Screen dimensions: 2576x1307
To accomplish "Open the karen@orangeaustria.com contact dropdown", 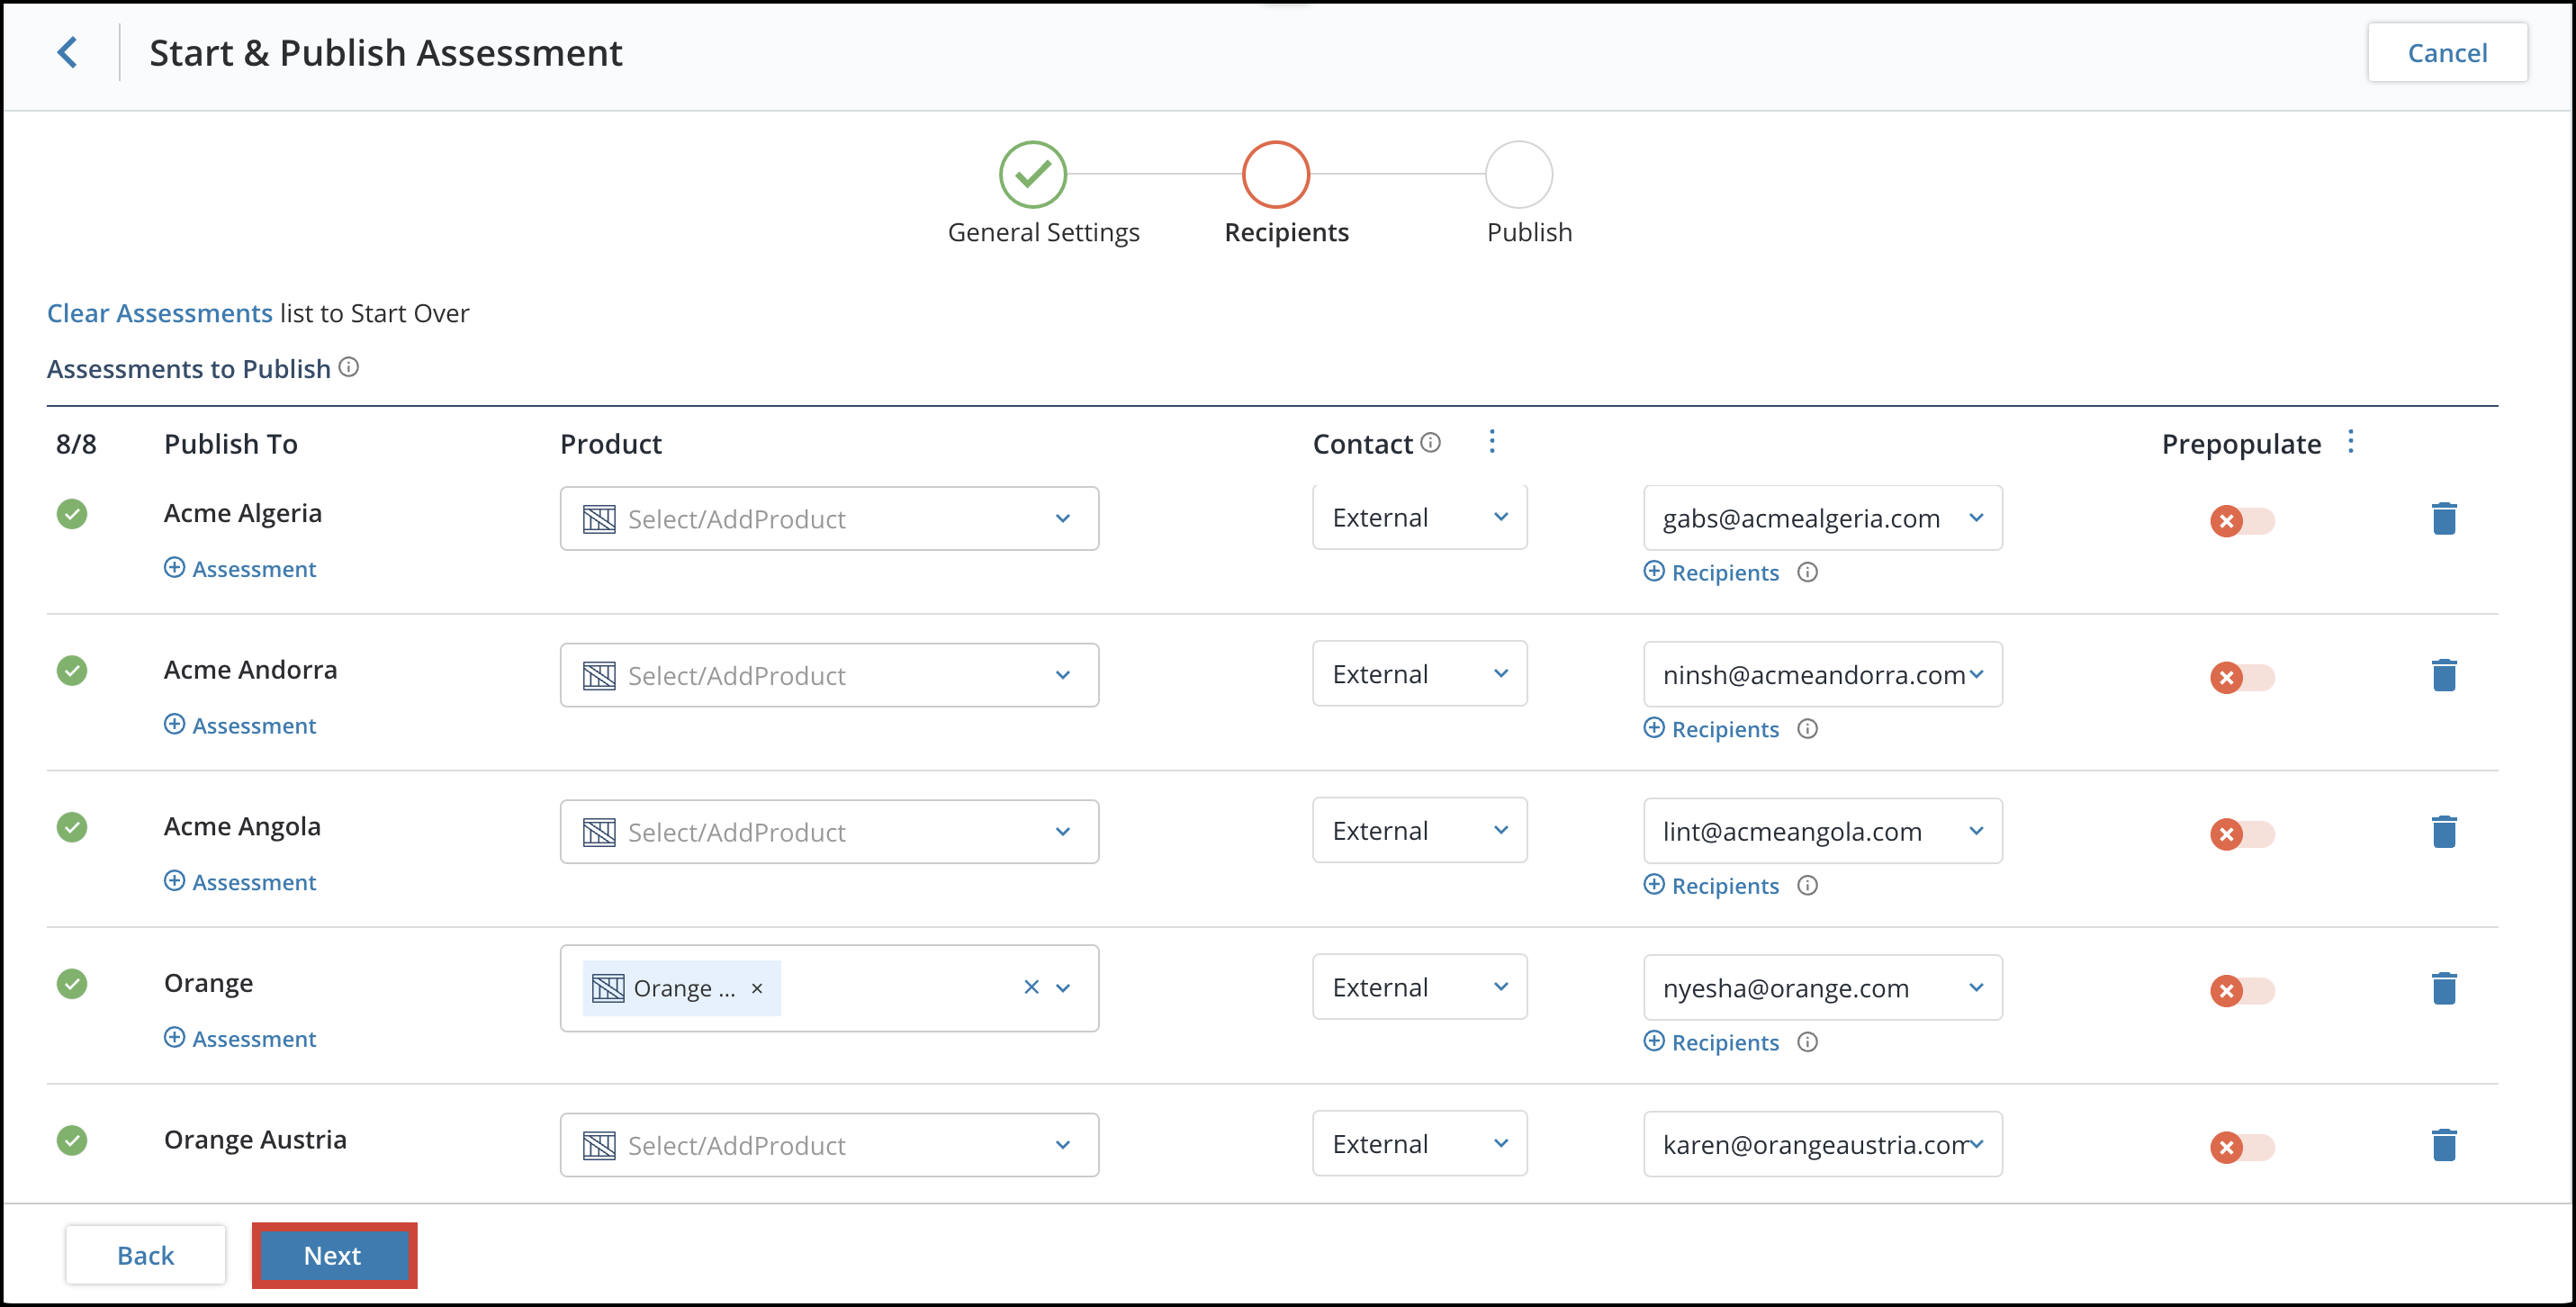I will coord(1975,1143).
